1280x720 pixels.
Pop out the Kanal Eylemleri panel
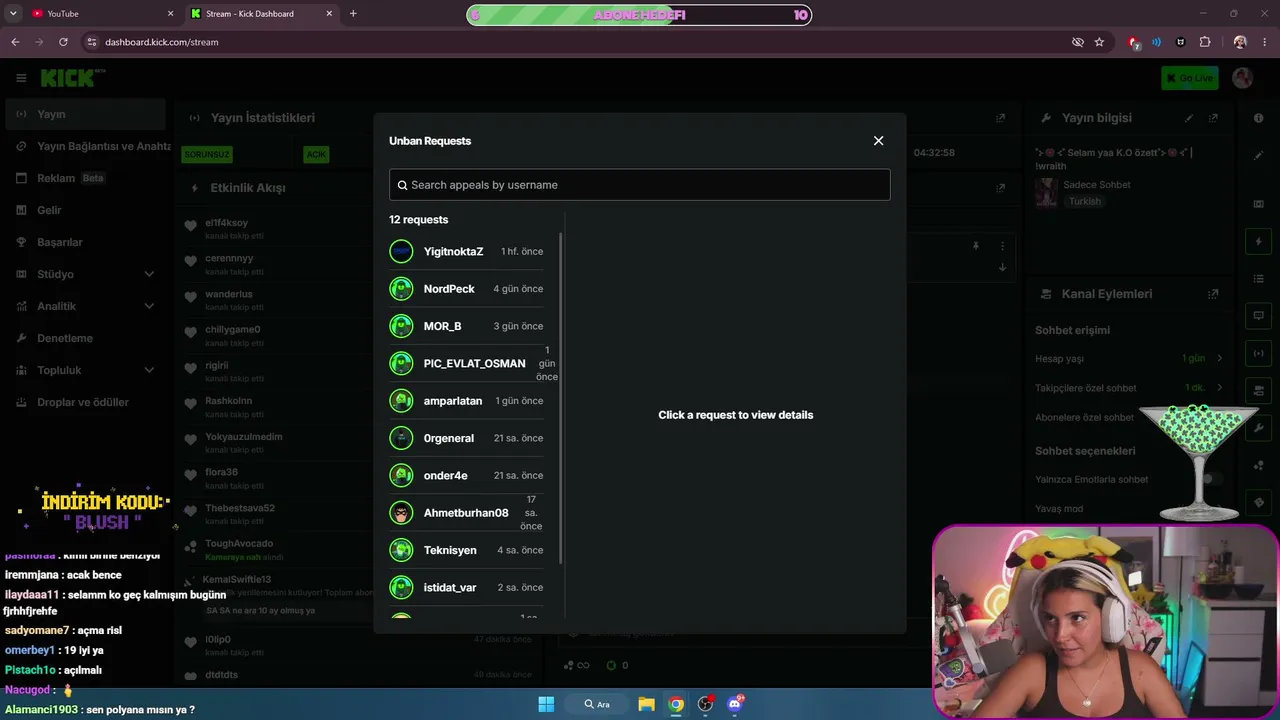click(x=1213, y=294)
